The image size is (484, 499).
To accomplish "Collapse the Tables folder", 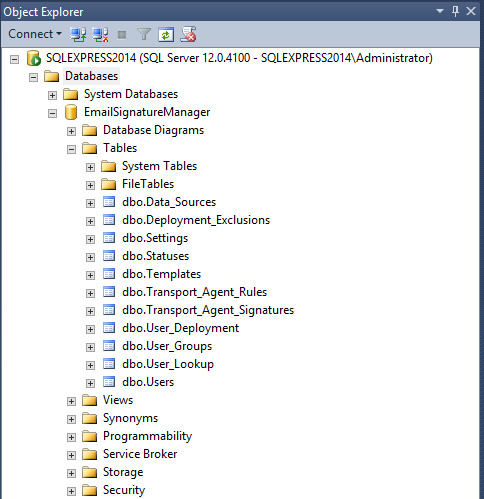I will tap(71, 150).
